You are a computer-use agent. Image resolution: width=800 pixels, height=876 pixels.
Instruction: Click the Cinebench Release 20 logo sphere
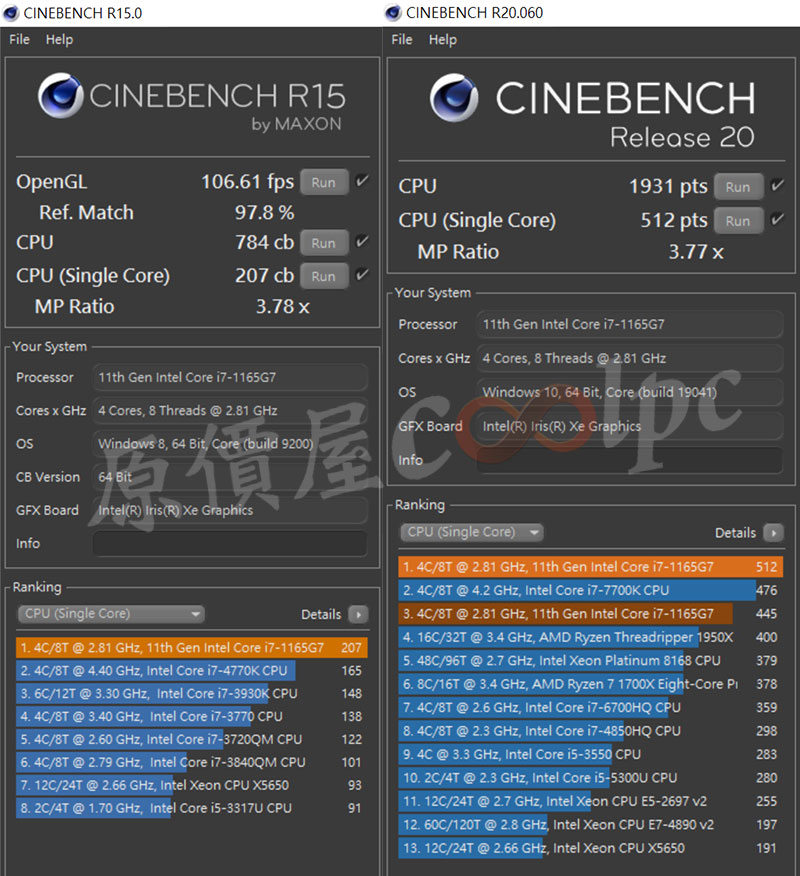click(x=454, y=98)
